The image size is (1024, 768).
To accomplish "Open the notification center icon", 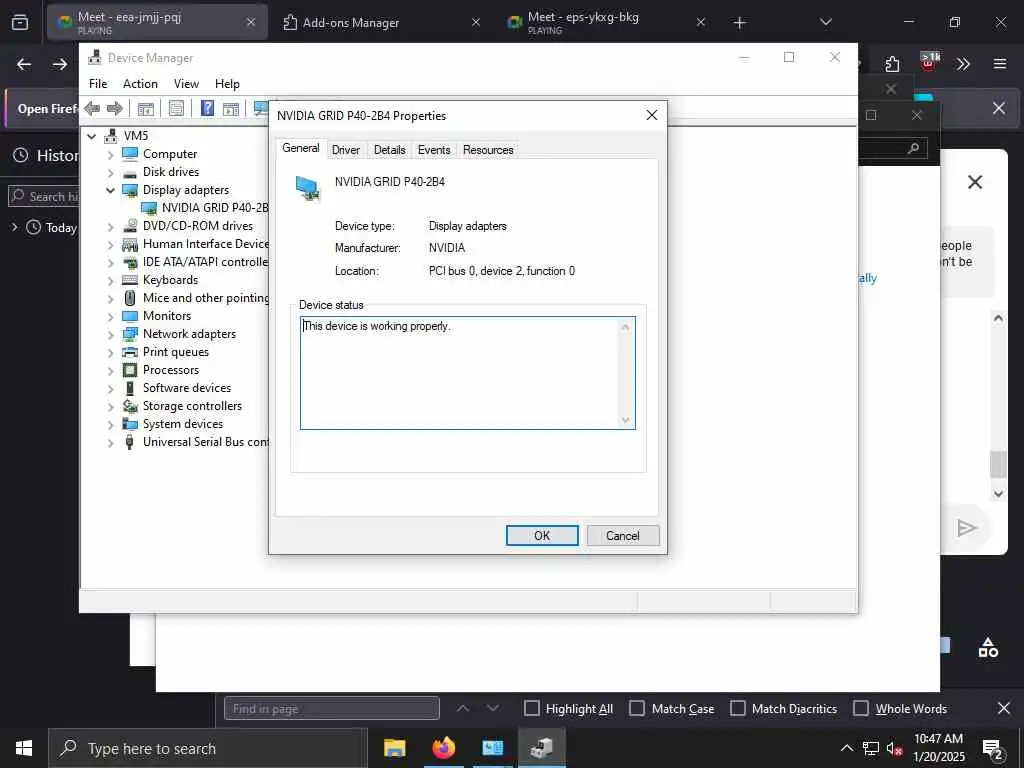I will tap(993, 749).
